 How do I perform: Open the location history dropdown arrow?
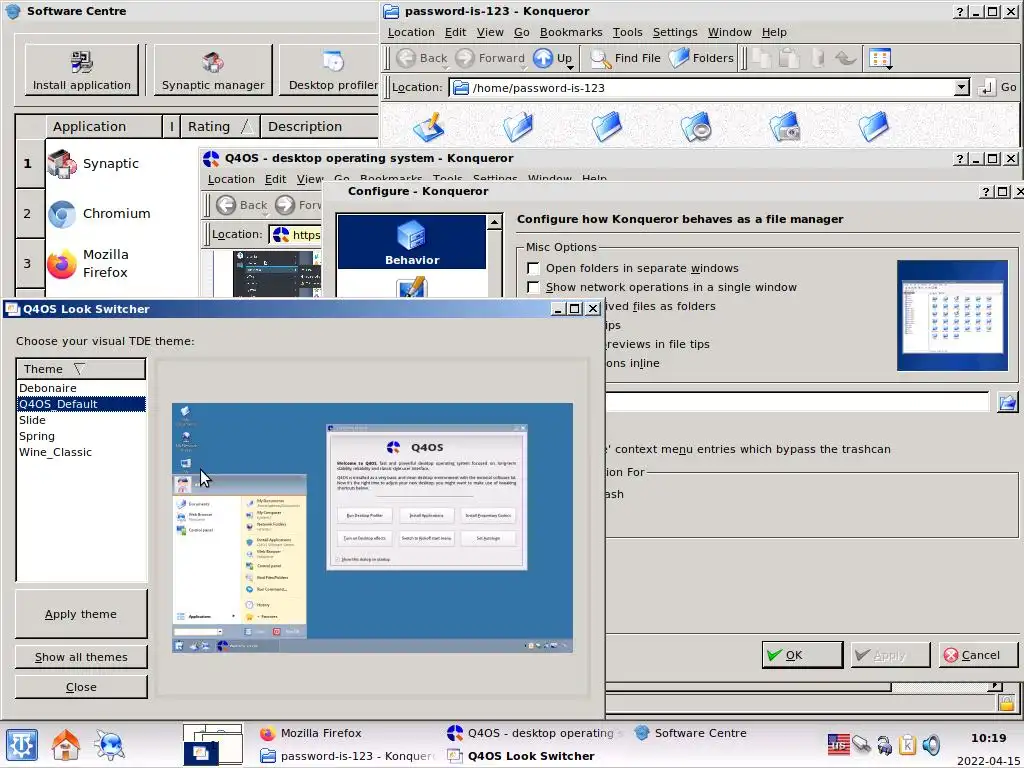point(961,88)
